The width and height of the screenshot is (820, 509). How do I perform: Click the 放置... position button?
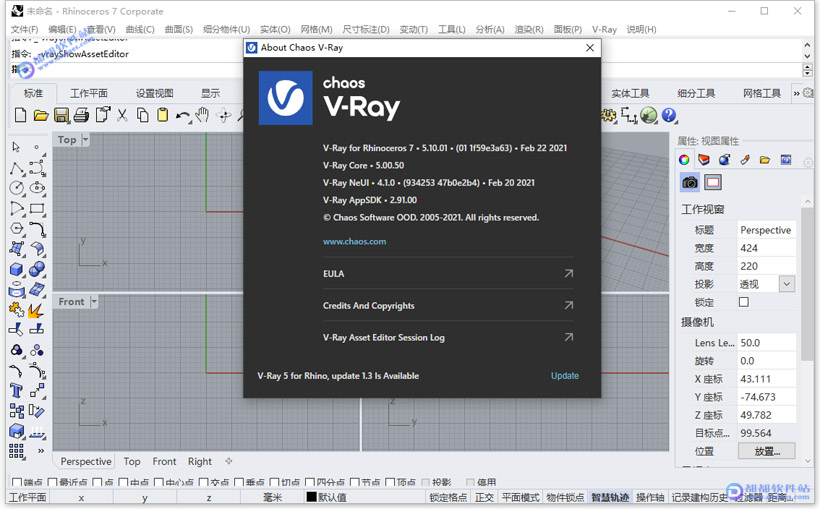click(767, 451)
